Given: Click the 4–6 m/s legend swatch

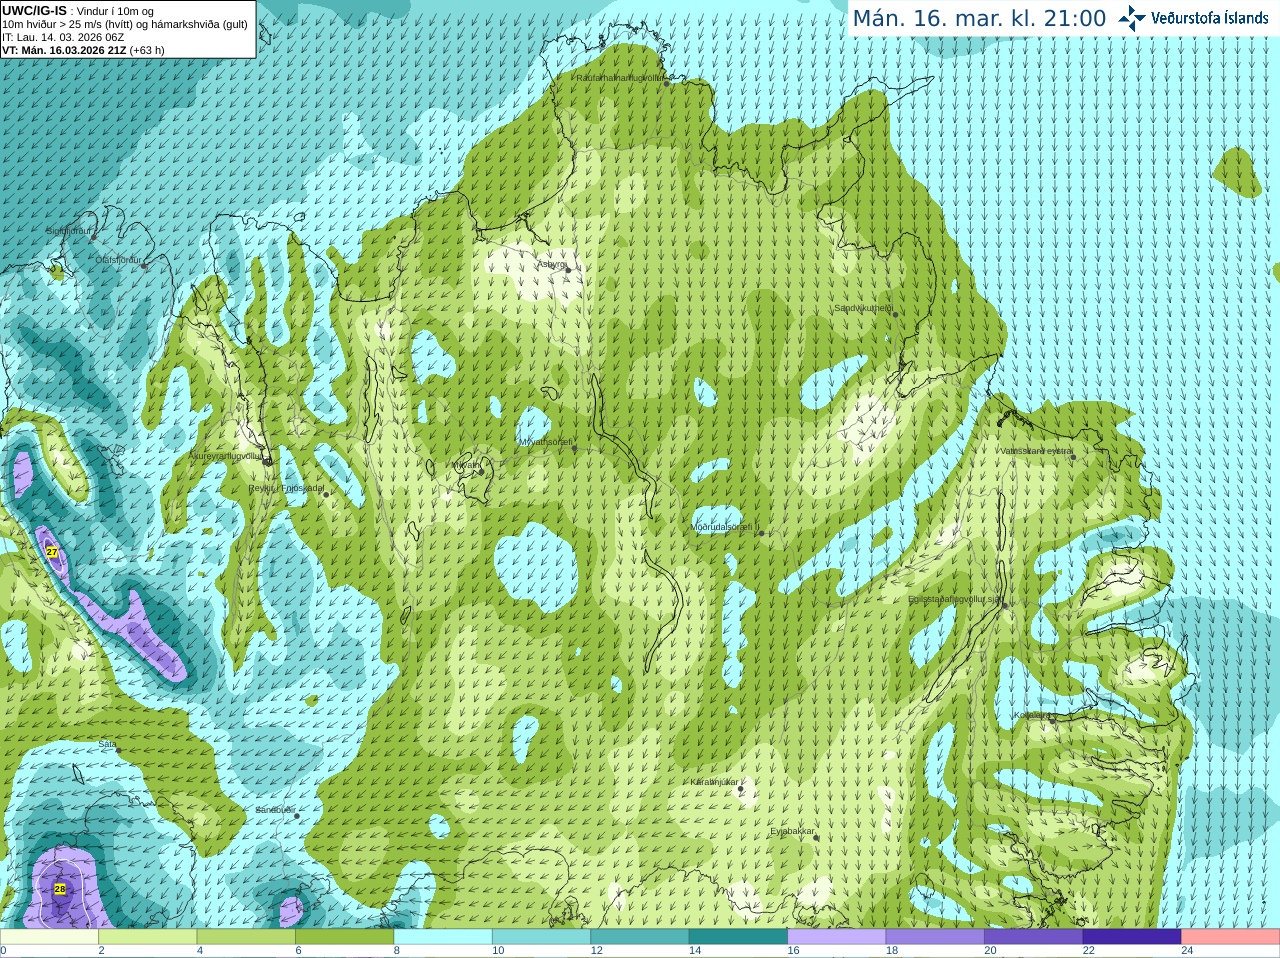Looking at the screenshot, I should point(246,937).
